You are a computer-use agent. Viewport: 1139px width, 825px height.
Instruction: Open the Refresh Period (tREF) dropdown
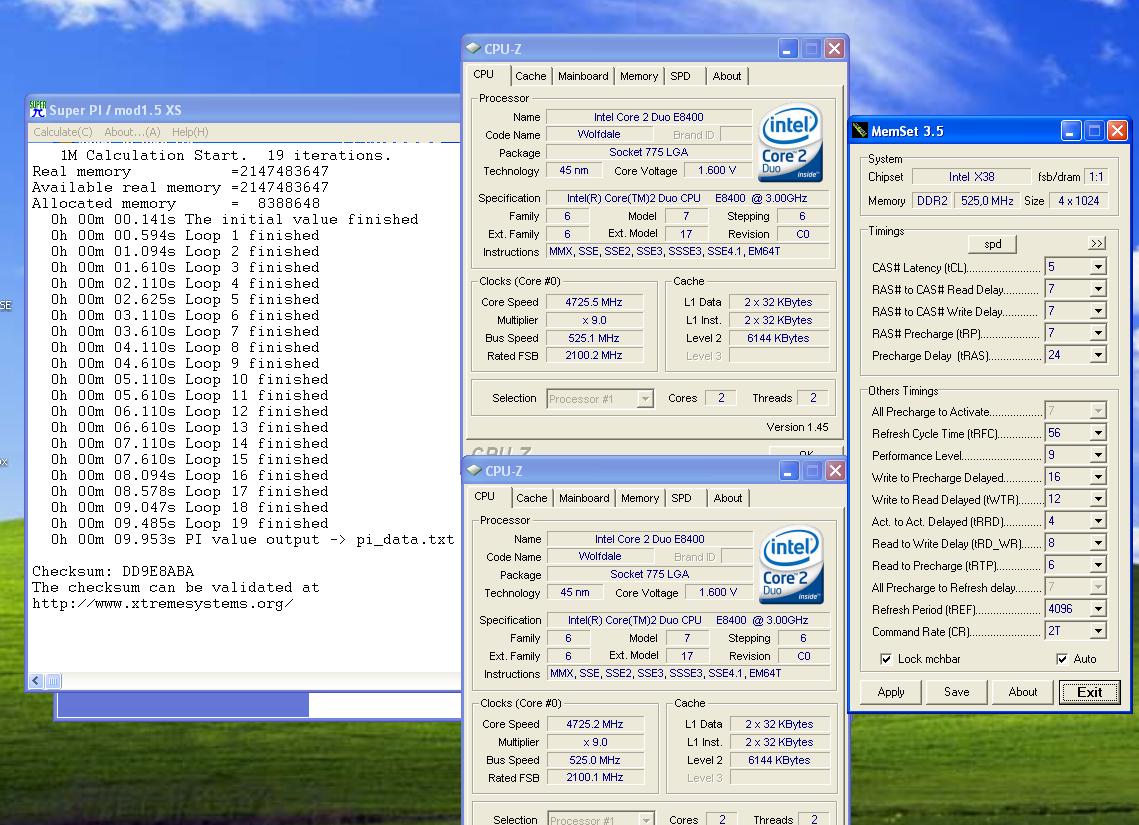click(x=1098, y=609)
